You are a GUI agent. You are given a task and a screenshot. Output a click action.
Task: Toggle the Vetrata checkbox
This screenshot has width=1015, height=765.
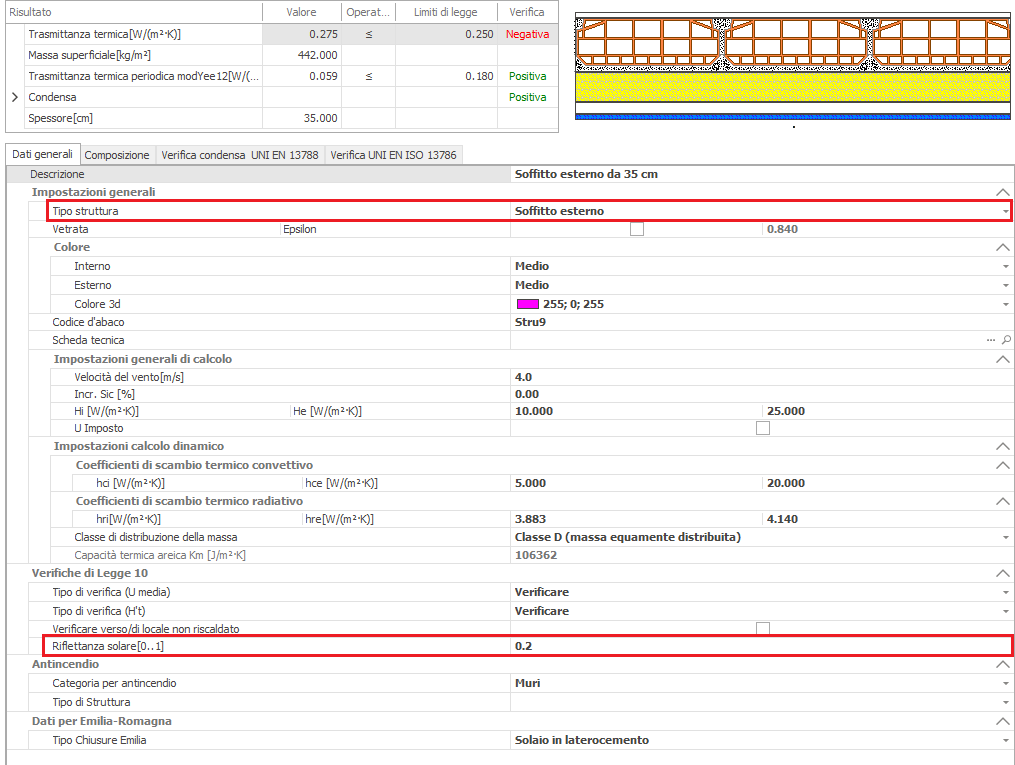(x=637, y=229)
